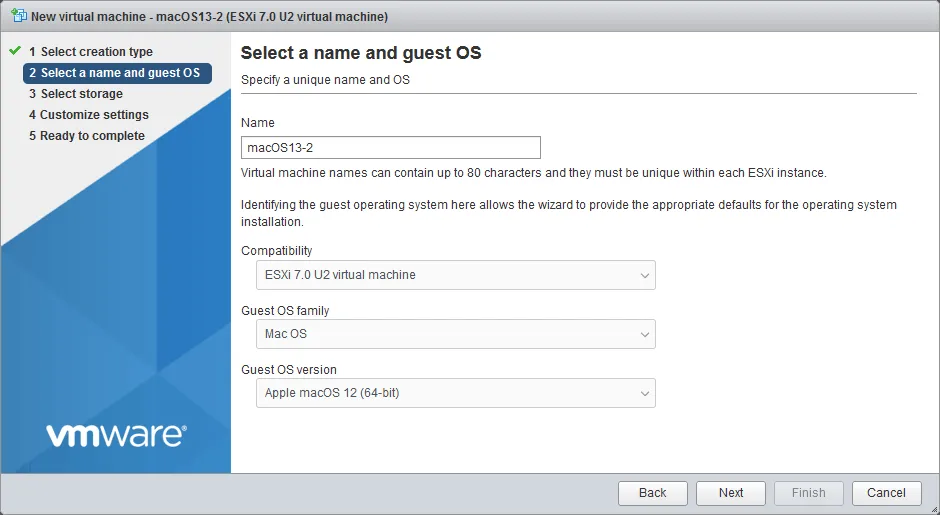
Task: Focus the Name field containing macOS13-2
Action: point(390,148)
